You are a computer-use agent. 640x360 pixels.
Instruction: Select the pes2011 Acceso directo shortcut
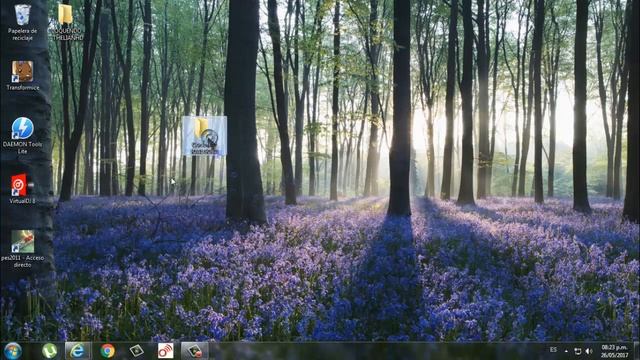pos(22,249)
